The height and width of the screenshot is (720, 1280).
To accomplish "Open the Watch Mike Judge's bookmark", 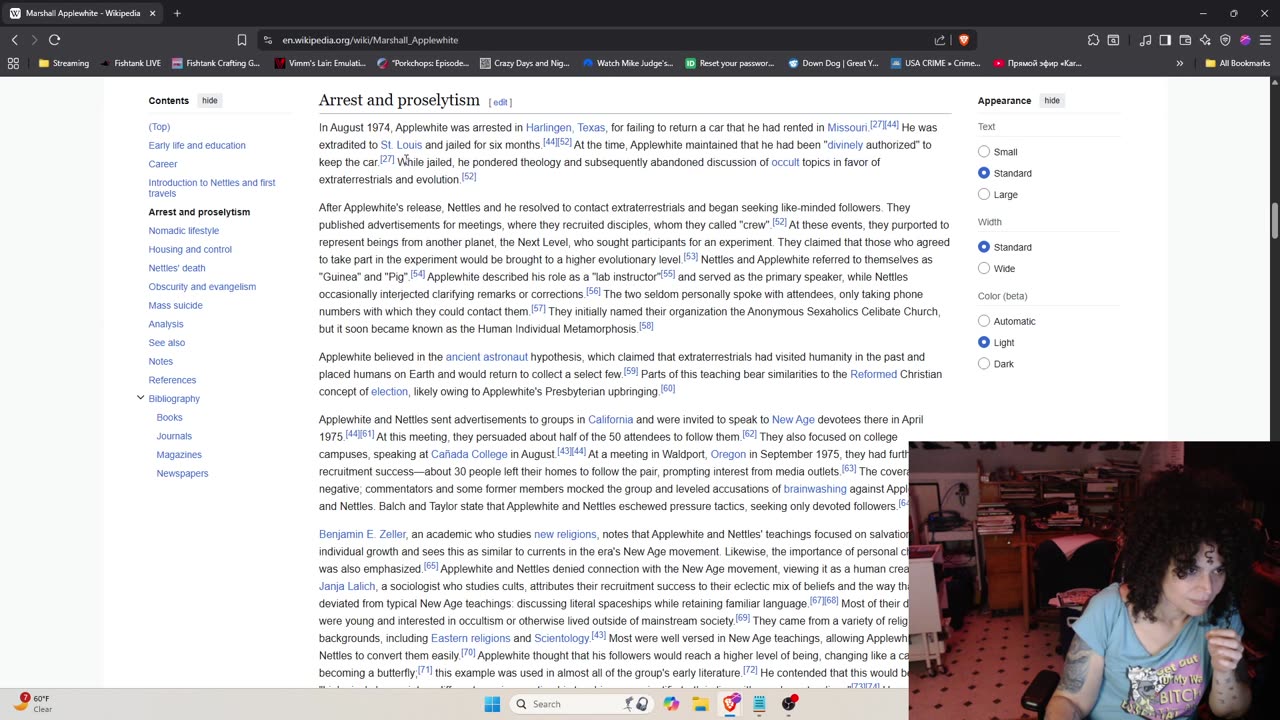I will [628, 63].
